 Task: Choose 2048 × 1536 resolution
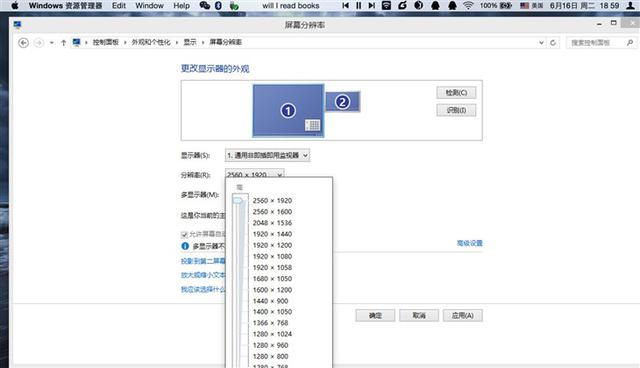(272, 223)
